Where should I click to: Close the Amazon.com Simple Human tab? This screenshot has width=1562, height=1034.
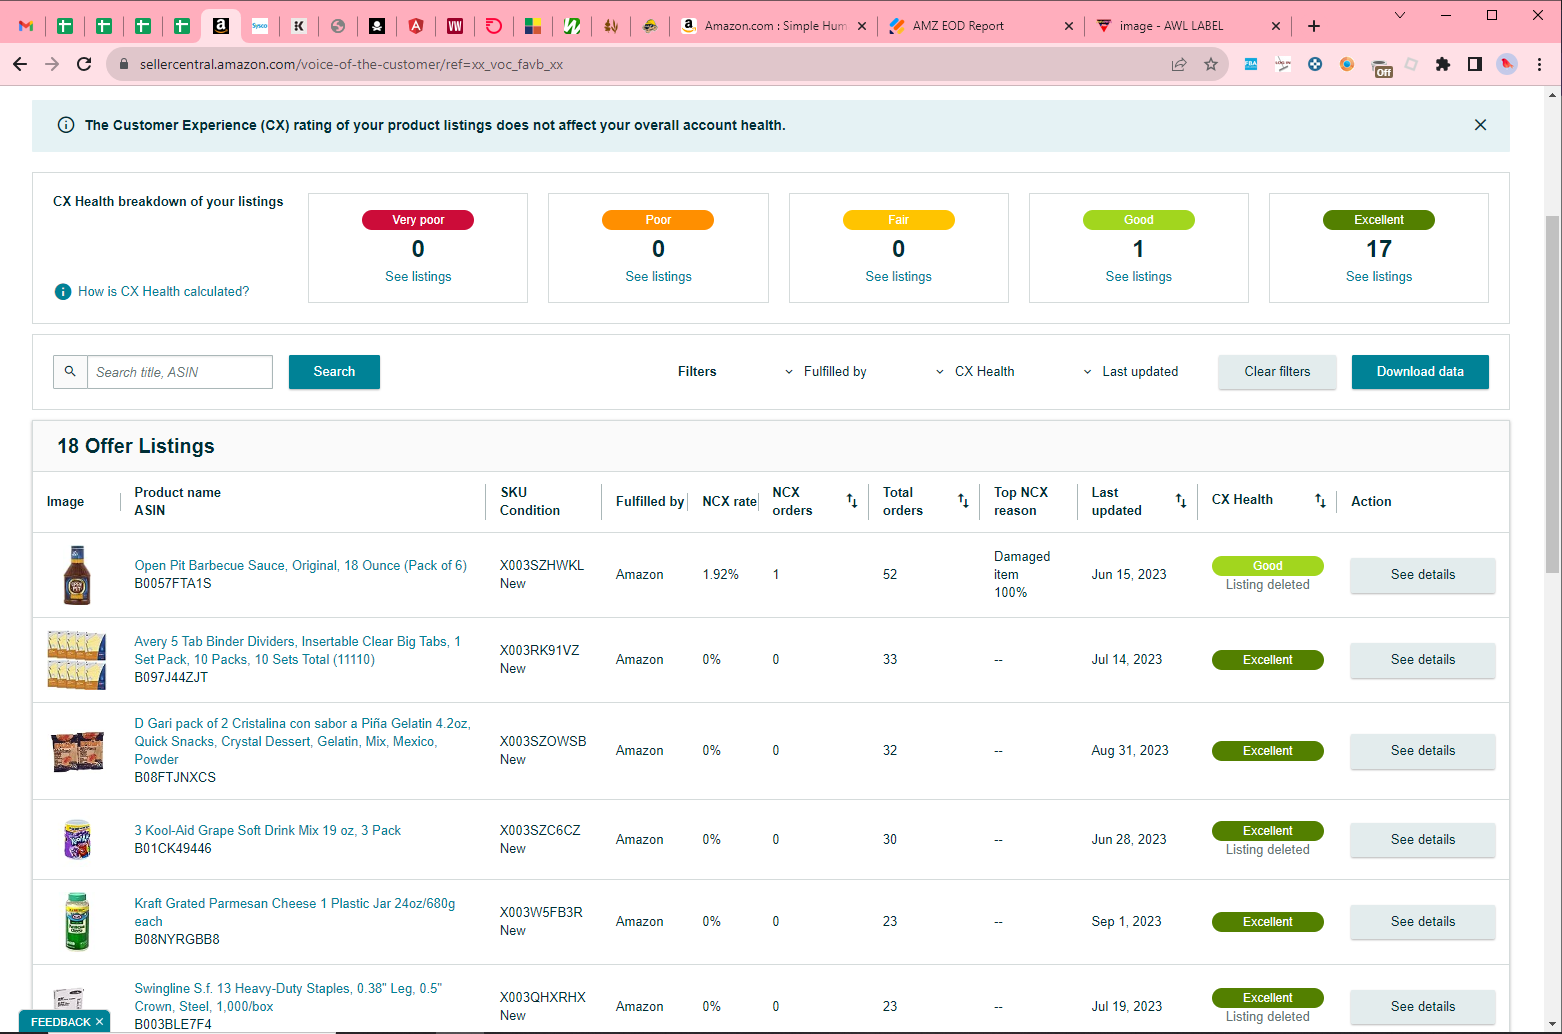click(862, 26)
